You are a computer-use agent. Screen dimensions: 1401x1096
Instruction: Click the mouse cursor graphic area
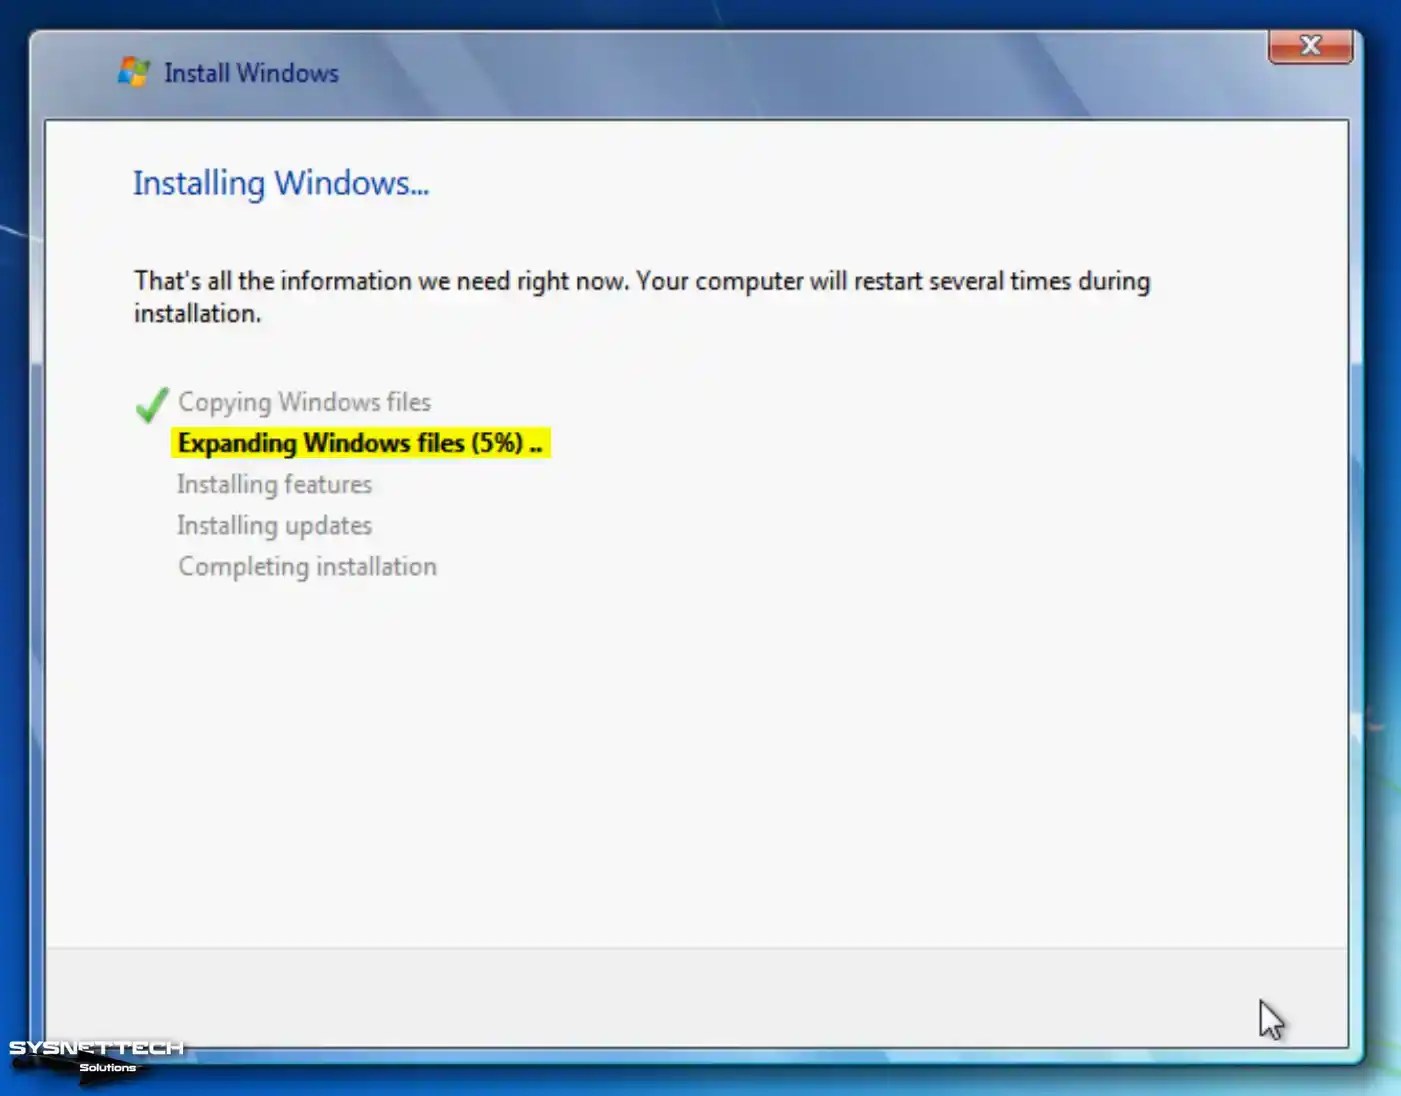(x=1271, y=1020)
